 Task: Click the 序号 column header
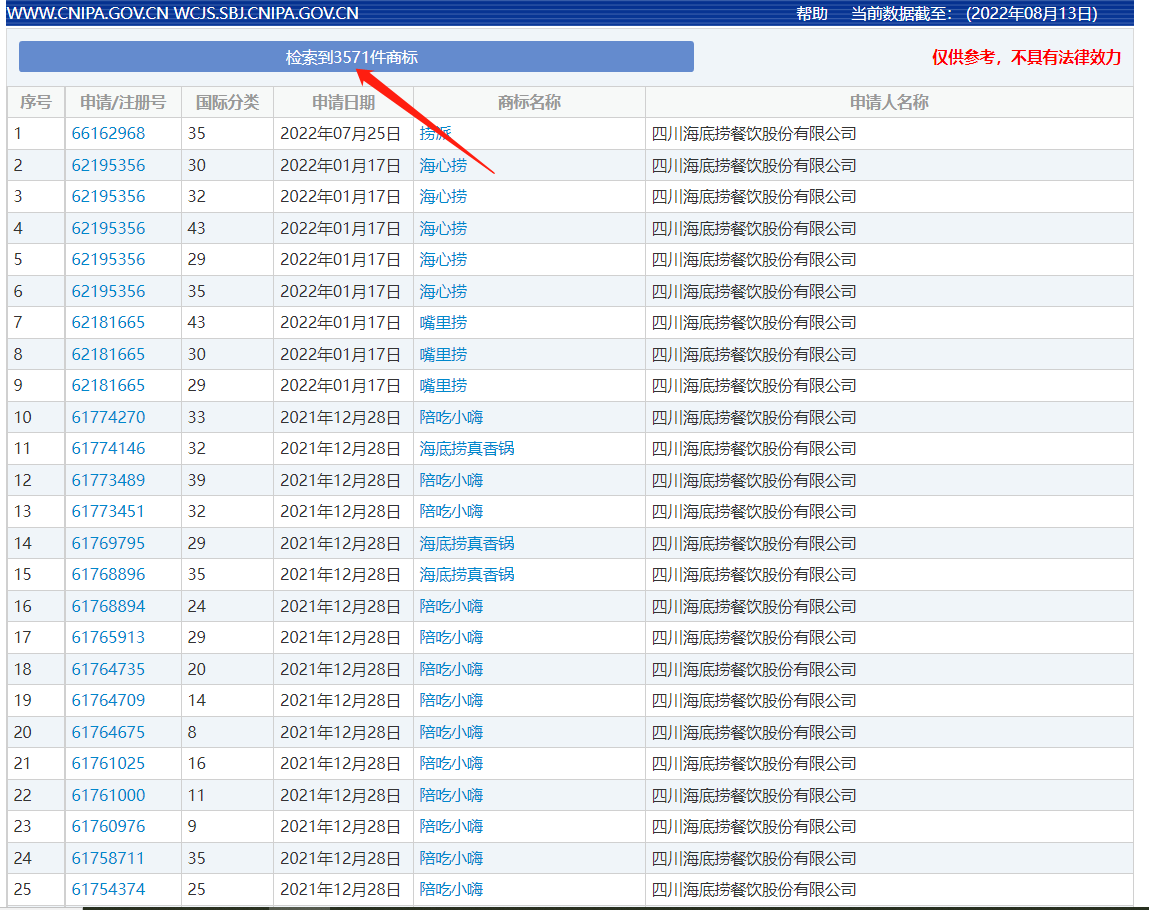point(36,102)
